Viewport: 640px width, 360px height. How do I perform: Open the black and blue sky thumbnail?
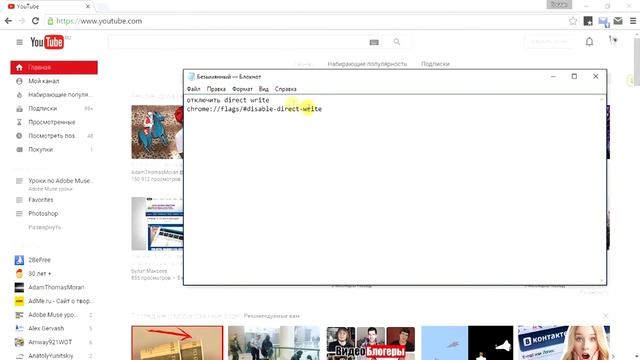pos(467,343)
